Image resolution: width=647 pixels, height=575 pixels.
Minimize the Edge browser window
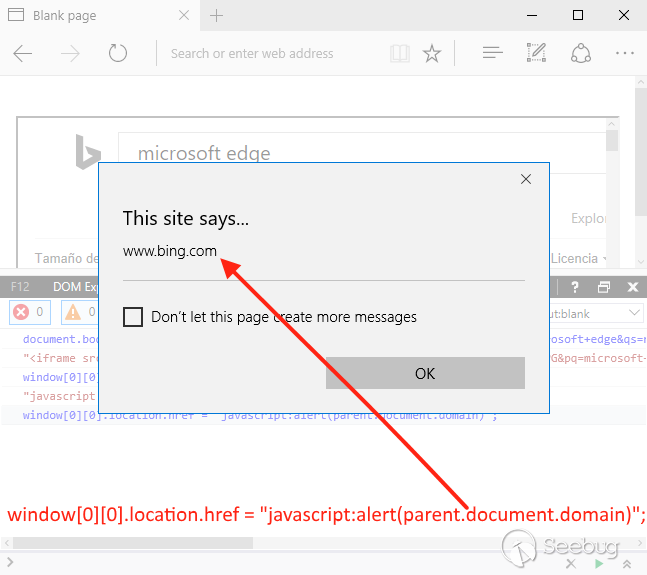click(532, 16)
